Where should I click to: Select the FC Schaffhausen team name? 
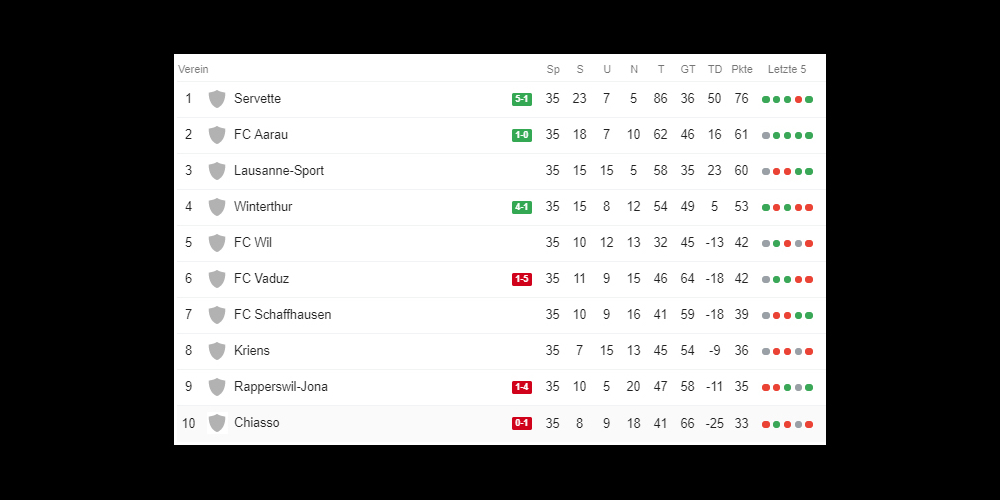283,314
